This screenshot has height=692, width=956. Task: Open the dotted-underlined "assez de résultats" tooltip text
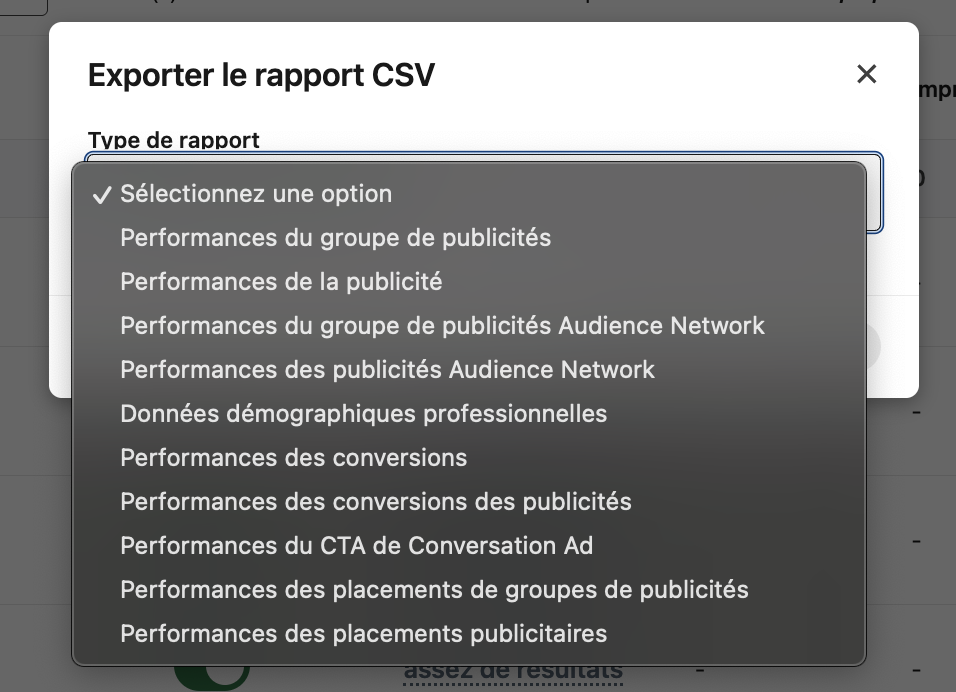click(x=511, y=671)
